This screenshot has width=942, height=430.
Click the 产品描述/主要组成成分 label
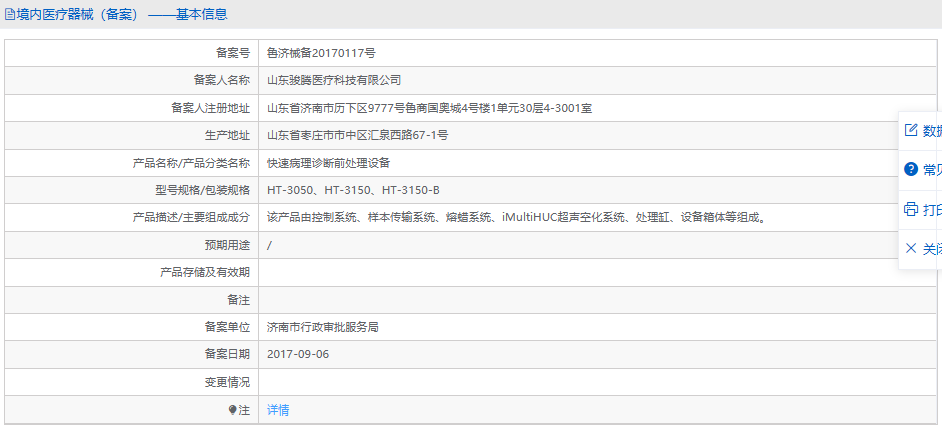point(191,217)
